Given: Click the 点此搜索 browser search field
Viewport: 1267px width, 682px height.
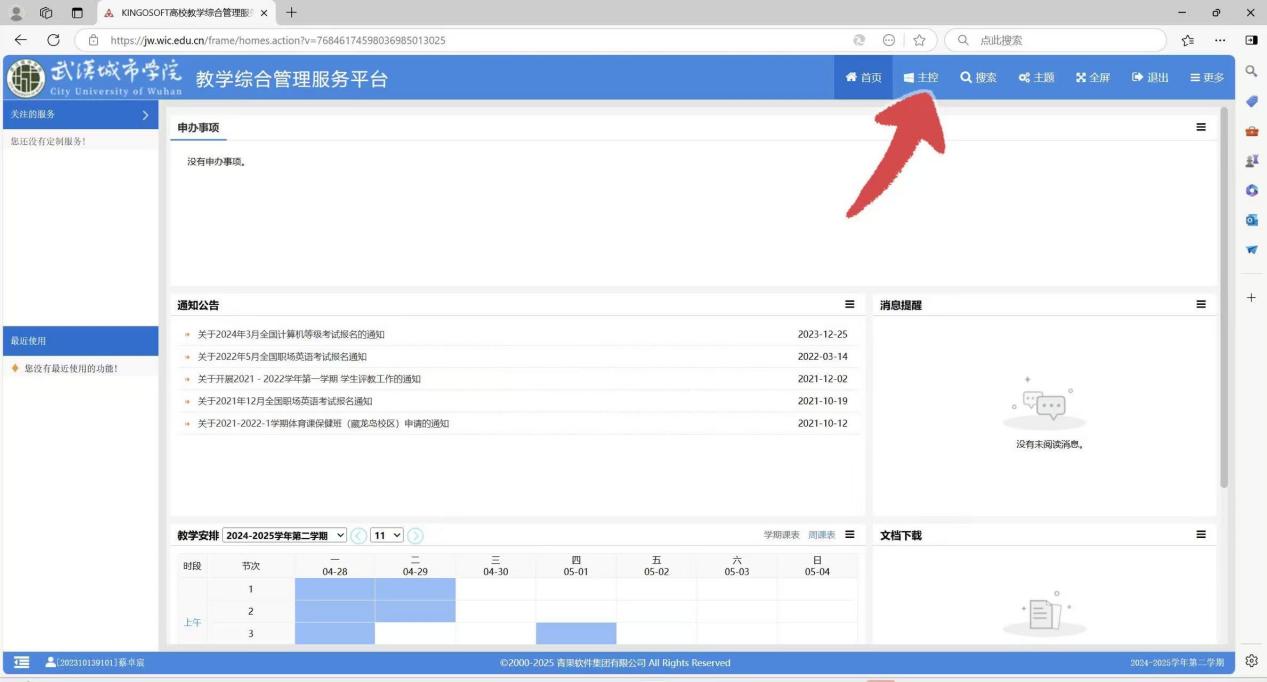Looking at the screenshot, I should click(1060, 40).
